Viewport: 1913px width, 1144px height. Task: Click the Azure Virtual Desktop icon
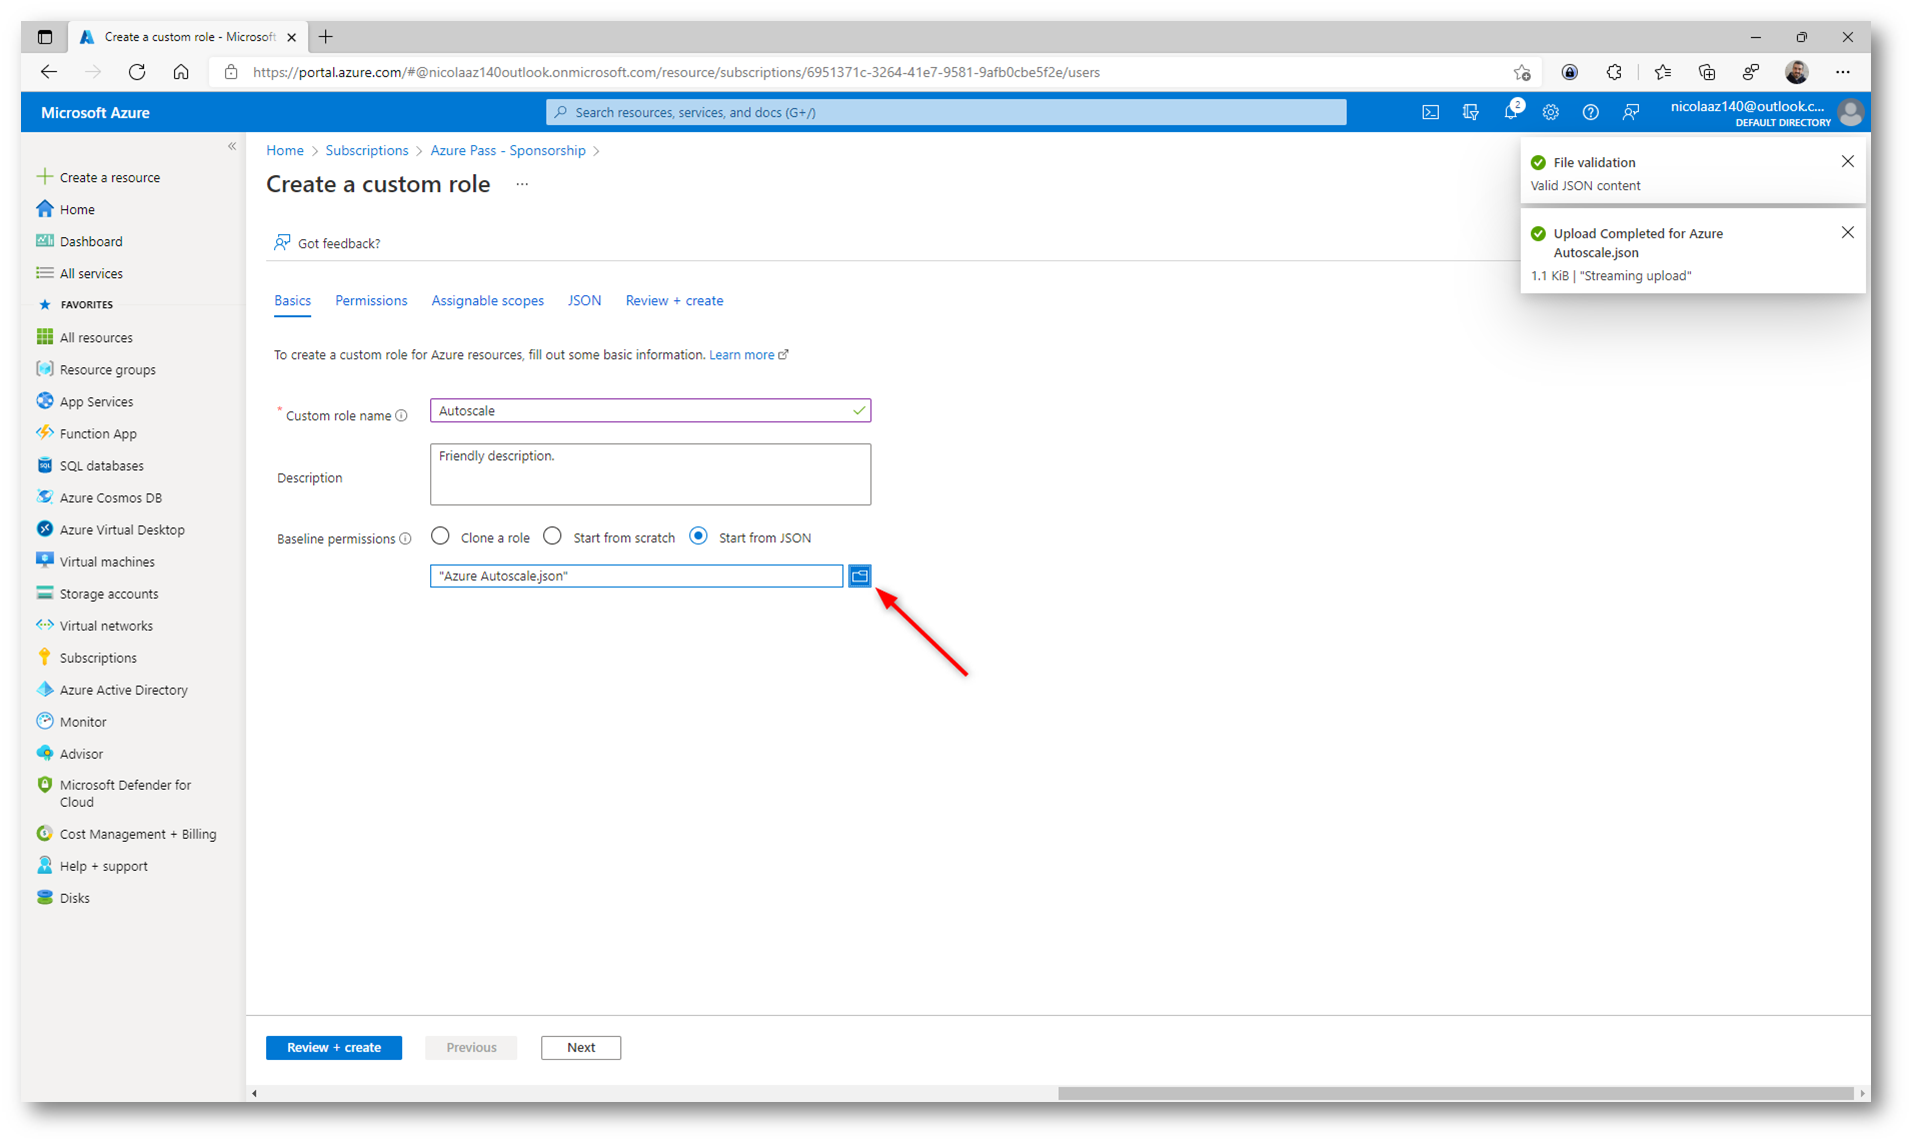pos(44,529)
